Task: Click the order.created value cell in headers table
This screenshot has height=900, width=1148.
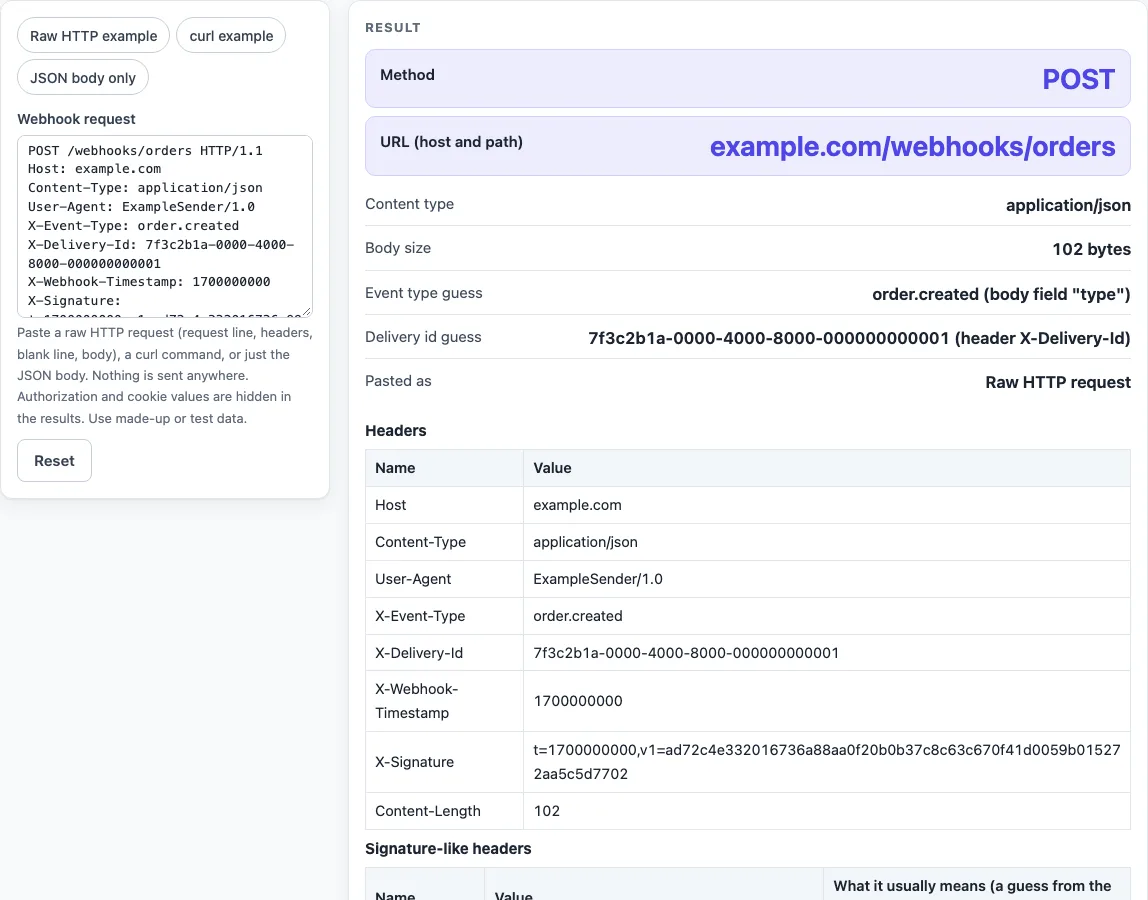Action: [x=827, y=616]
